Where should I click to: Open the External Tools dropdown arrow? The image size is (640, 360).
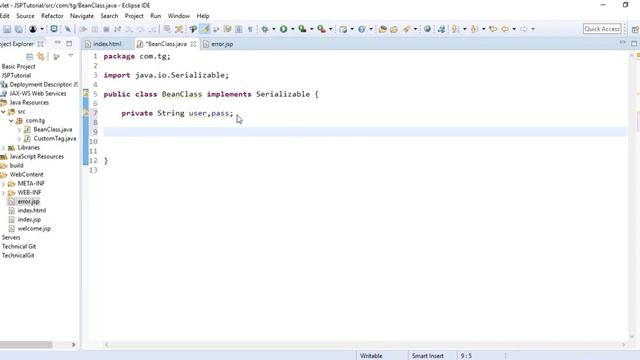331,29
